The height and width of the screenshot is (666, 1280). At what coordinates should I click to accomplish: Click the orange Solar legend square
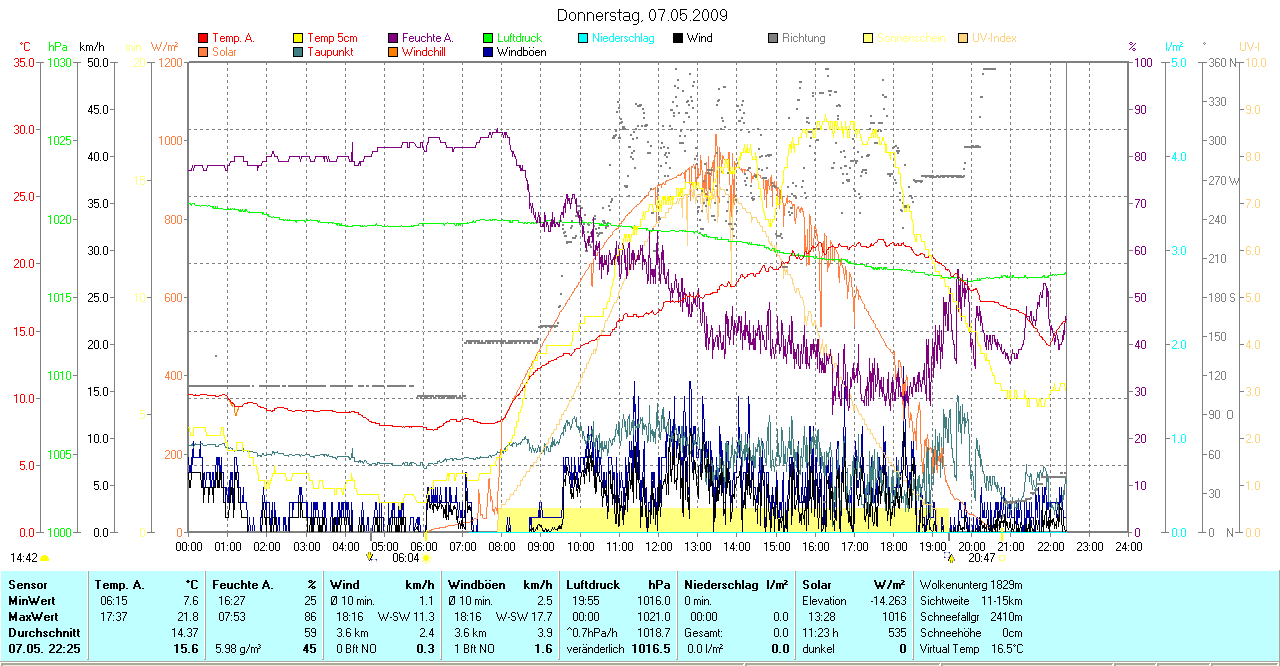coord(203,52)
